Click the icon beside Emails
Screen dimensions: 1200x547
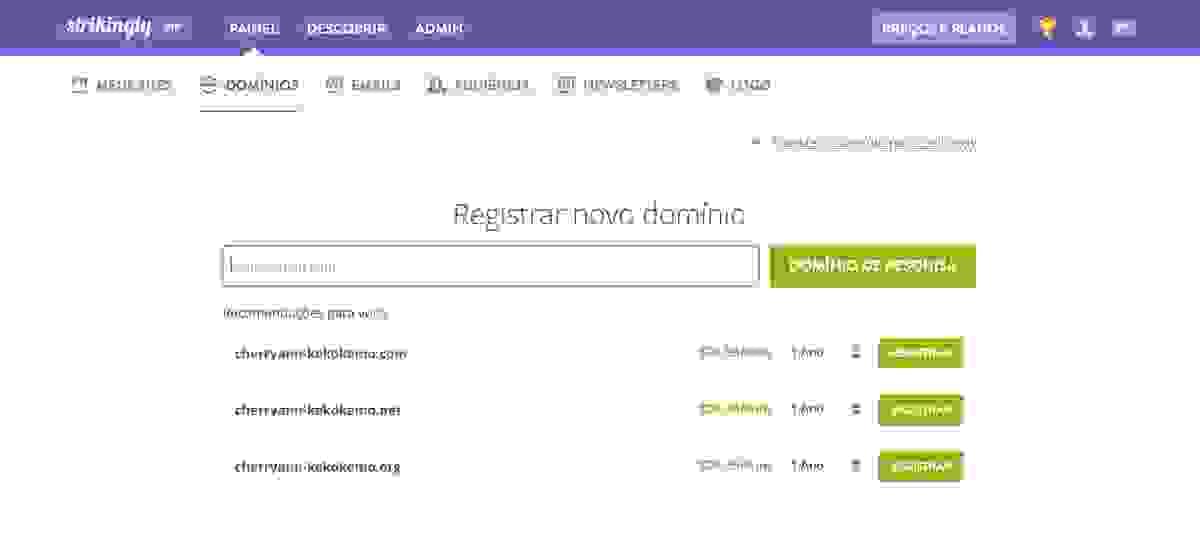[335, 85]
